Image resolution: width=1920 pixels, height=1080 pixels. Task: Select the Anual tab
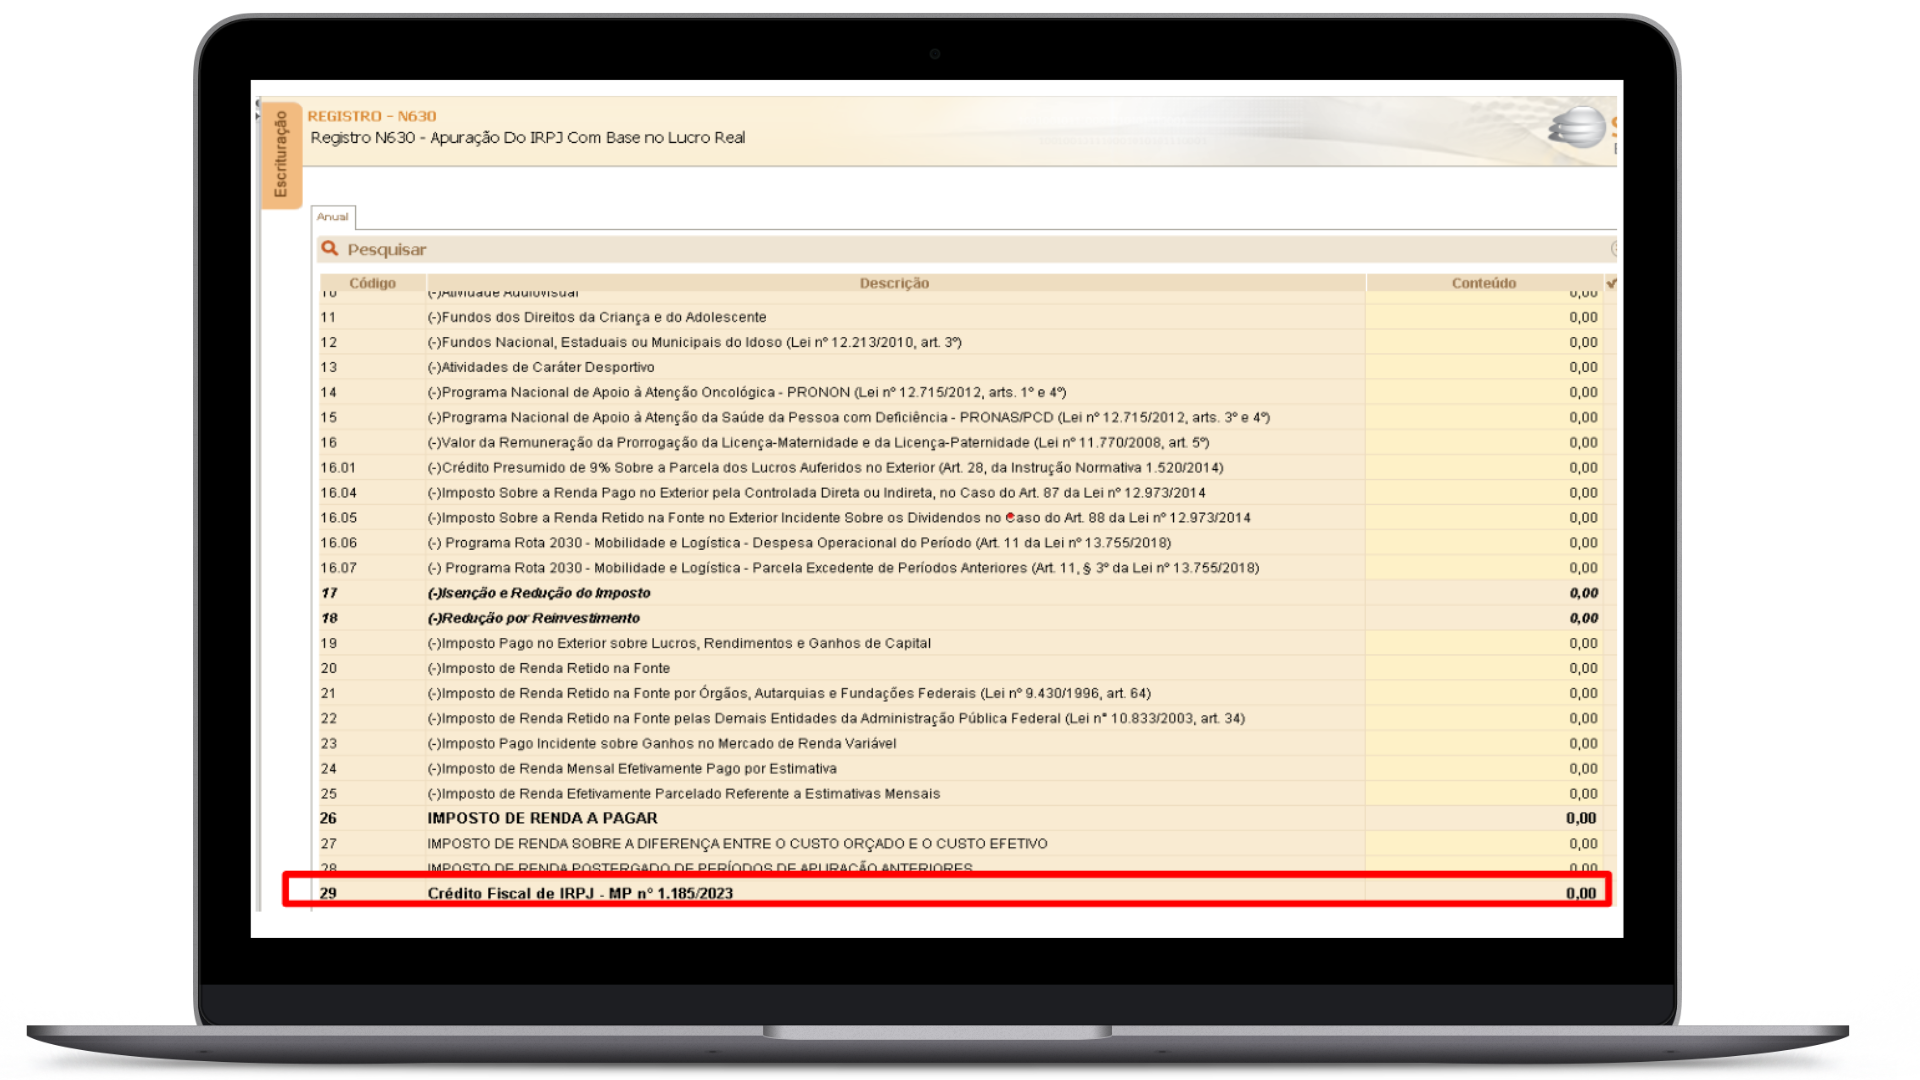point(333,217)
